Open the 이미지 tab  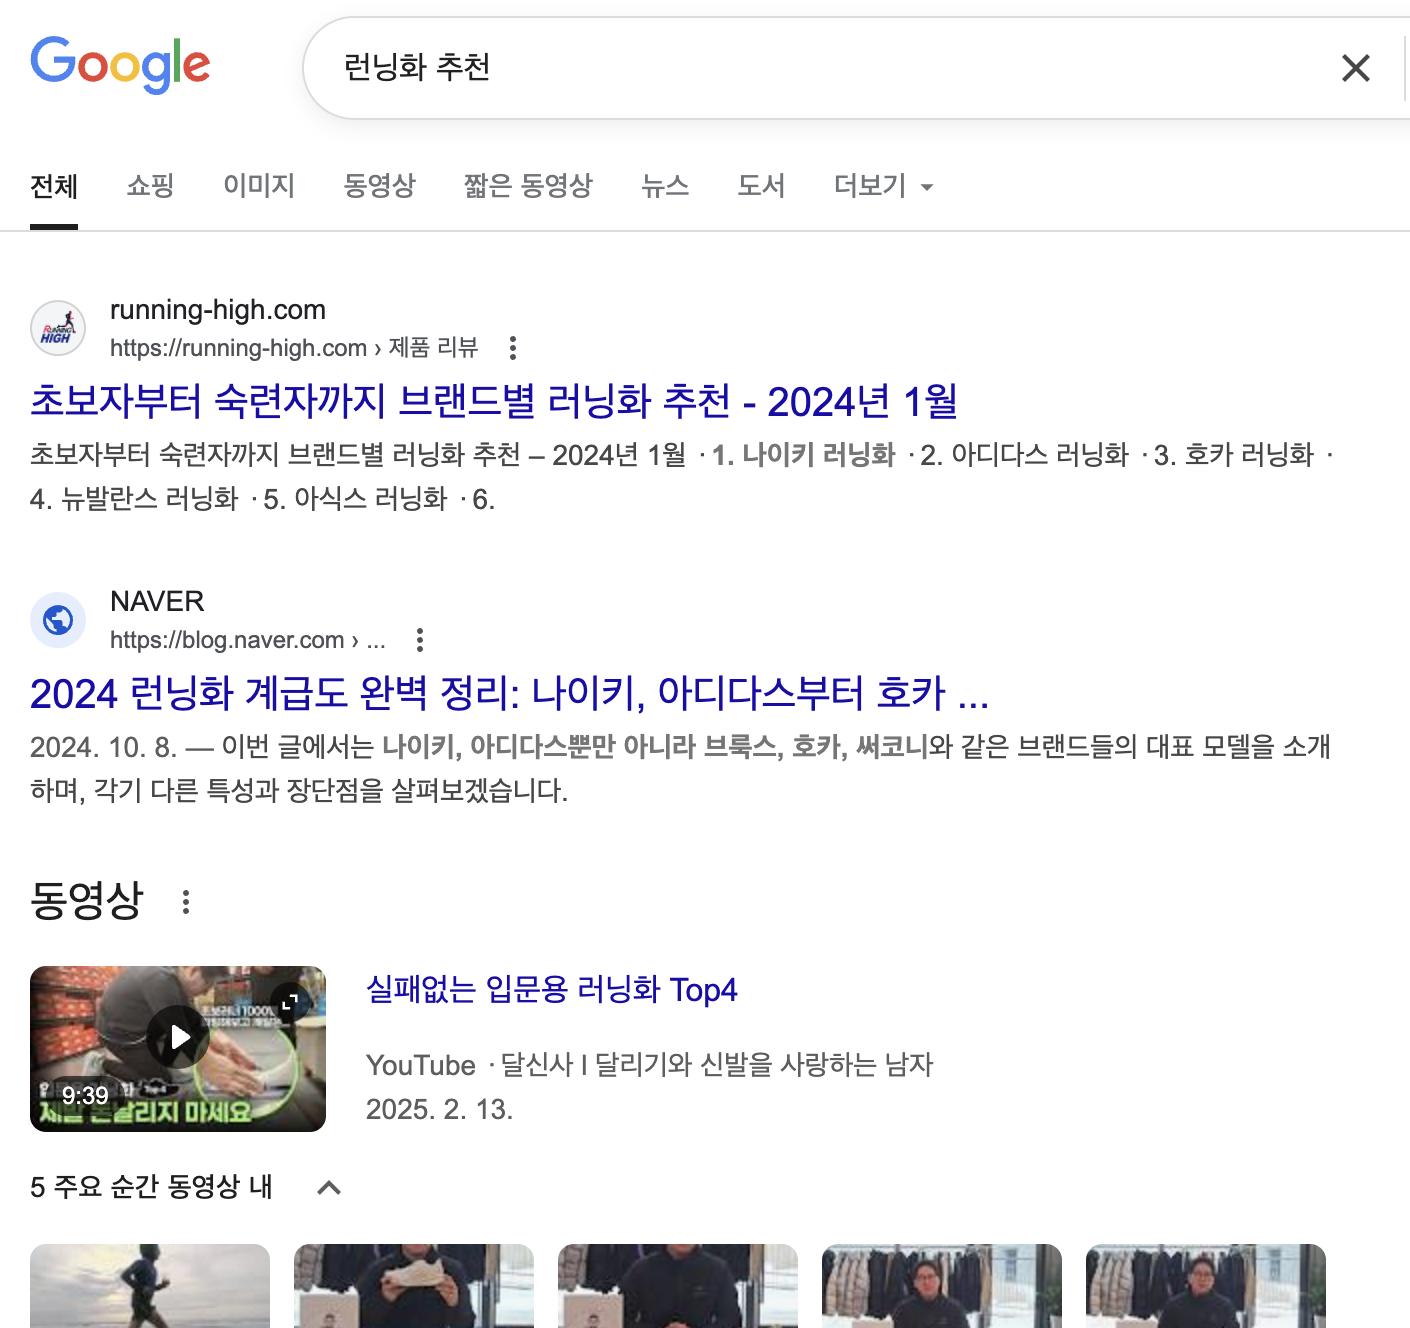click(x=259, y=186)
